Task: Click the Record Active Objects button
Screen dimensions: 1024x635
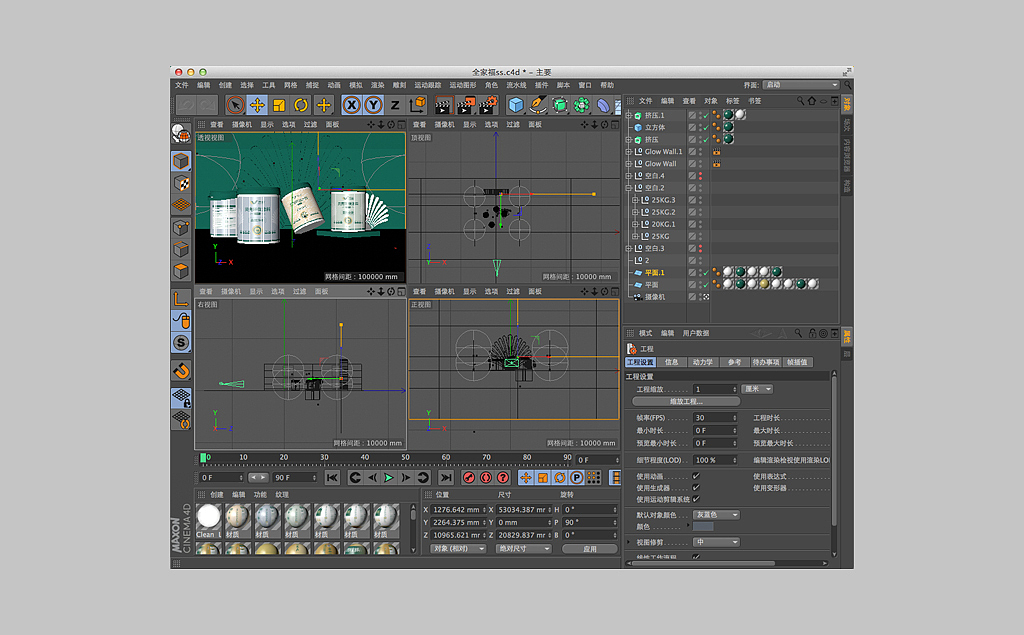Action: tap(467, 478)
